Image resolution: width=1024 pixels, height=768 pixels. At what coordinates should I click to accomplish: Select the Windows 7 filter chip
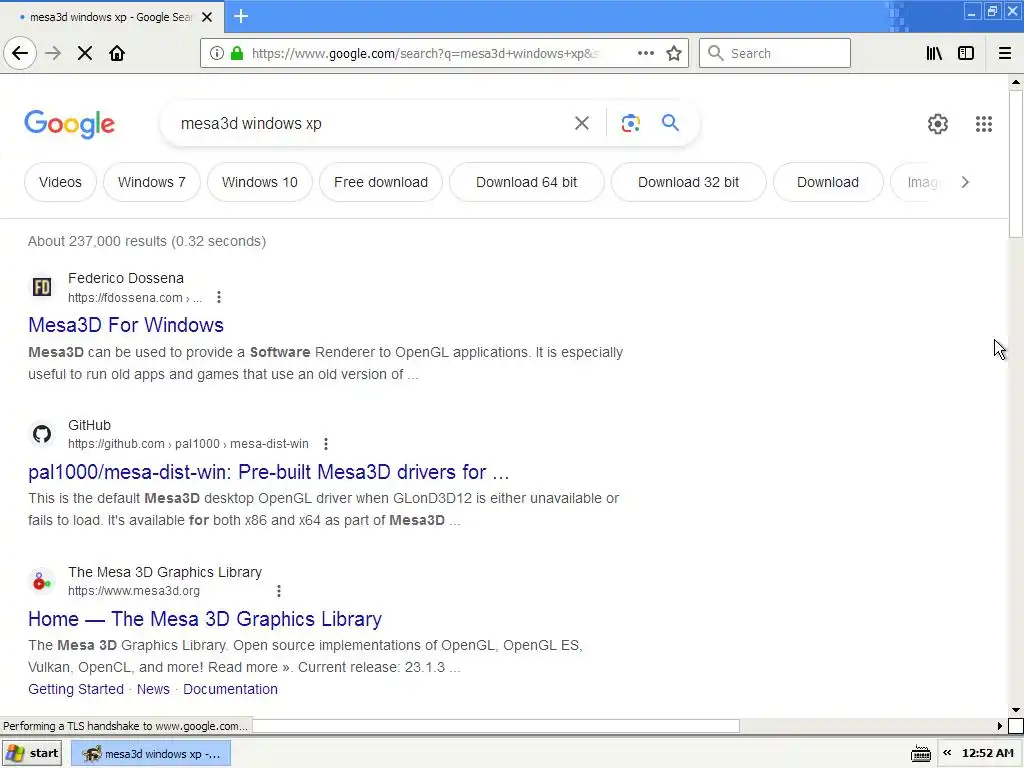pos(152,182)
